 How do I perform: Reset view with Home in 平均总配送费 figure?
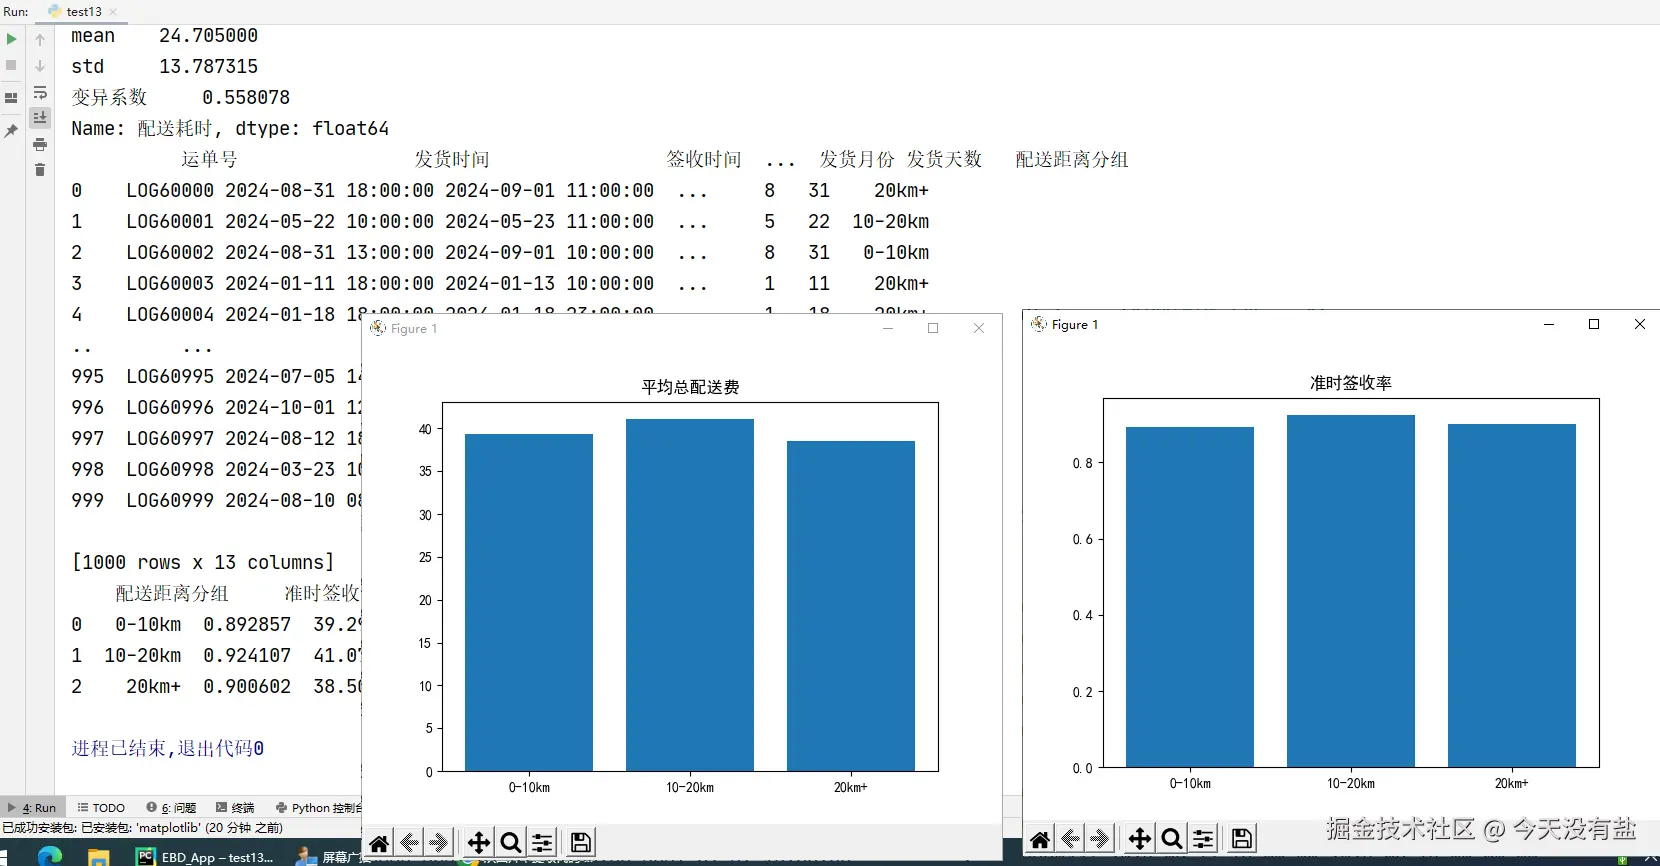[379, 843]
